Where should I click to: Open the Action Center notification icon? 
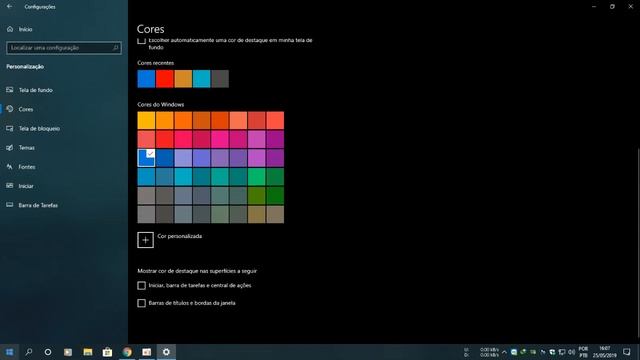coord(627,352)
